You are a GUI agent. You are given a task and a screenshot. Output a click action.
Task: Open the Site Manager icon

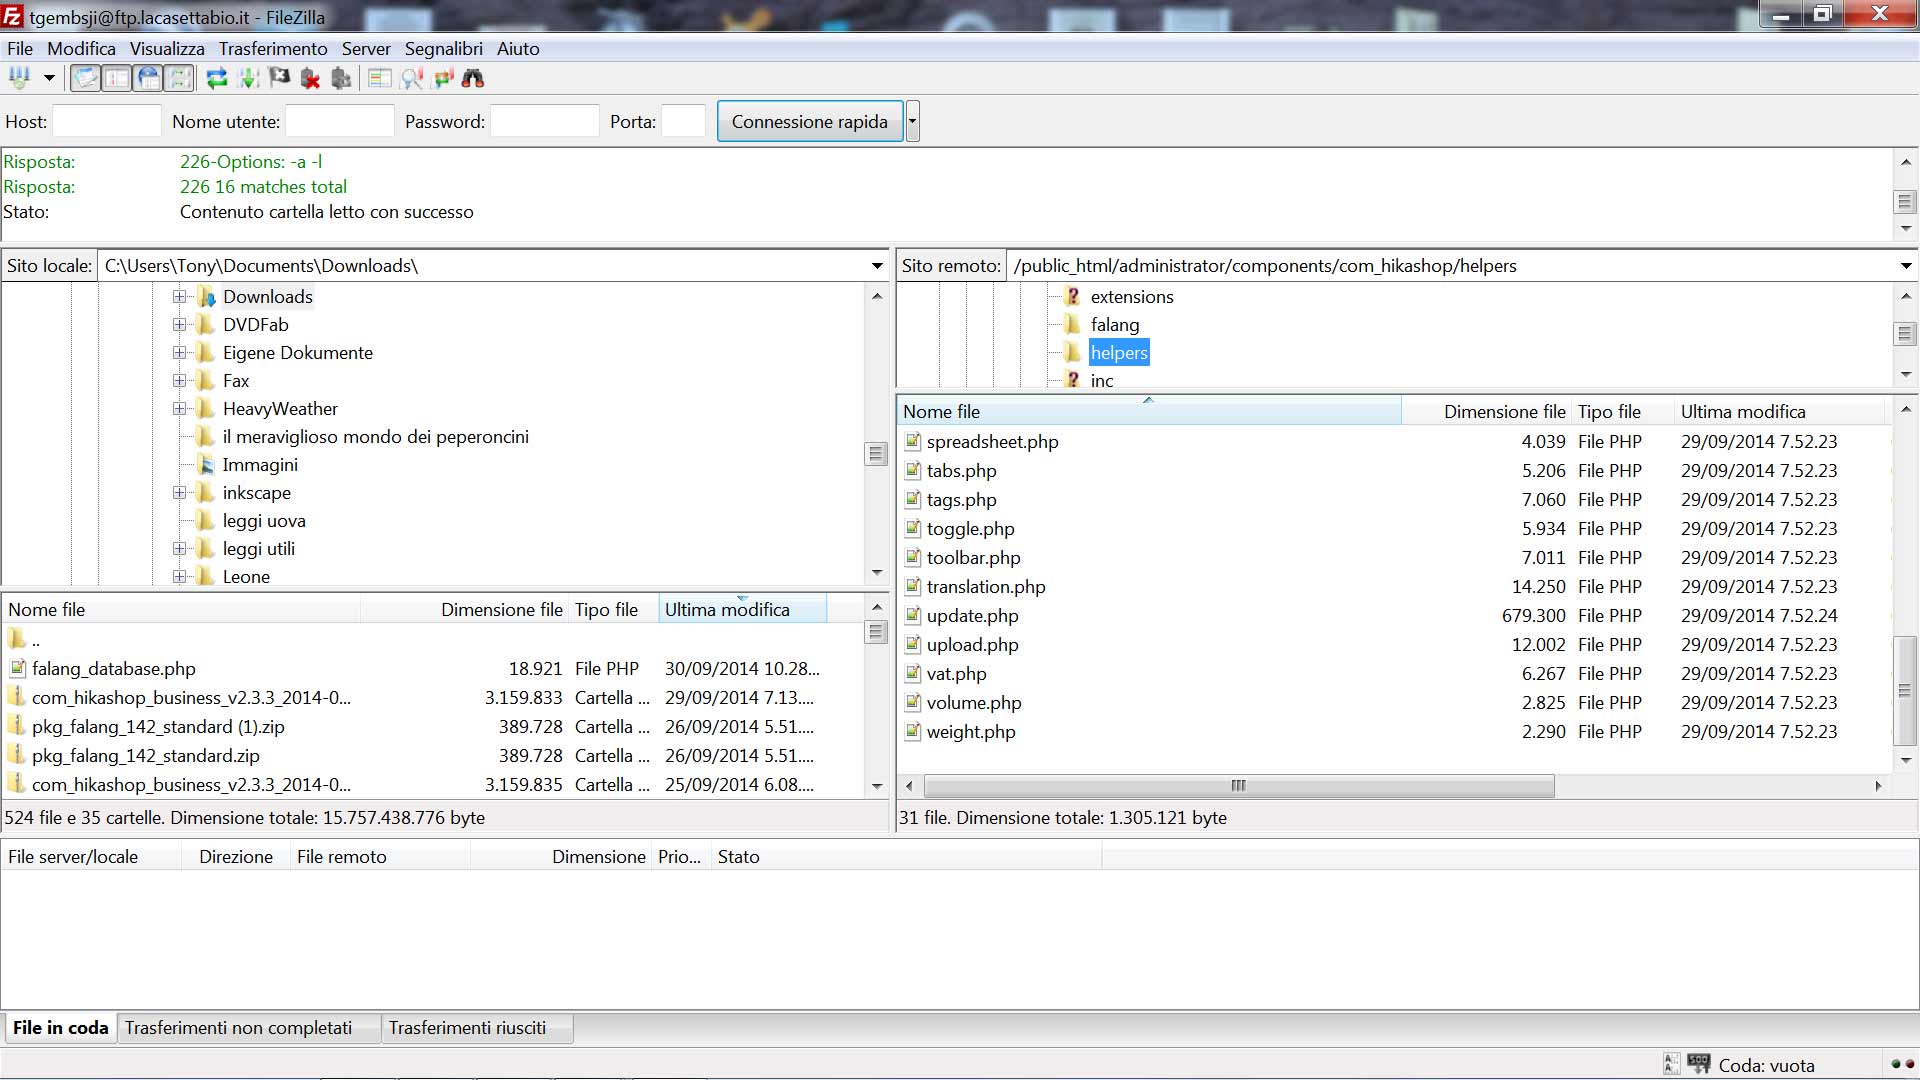click(19, 78)
